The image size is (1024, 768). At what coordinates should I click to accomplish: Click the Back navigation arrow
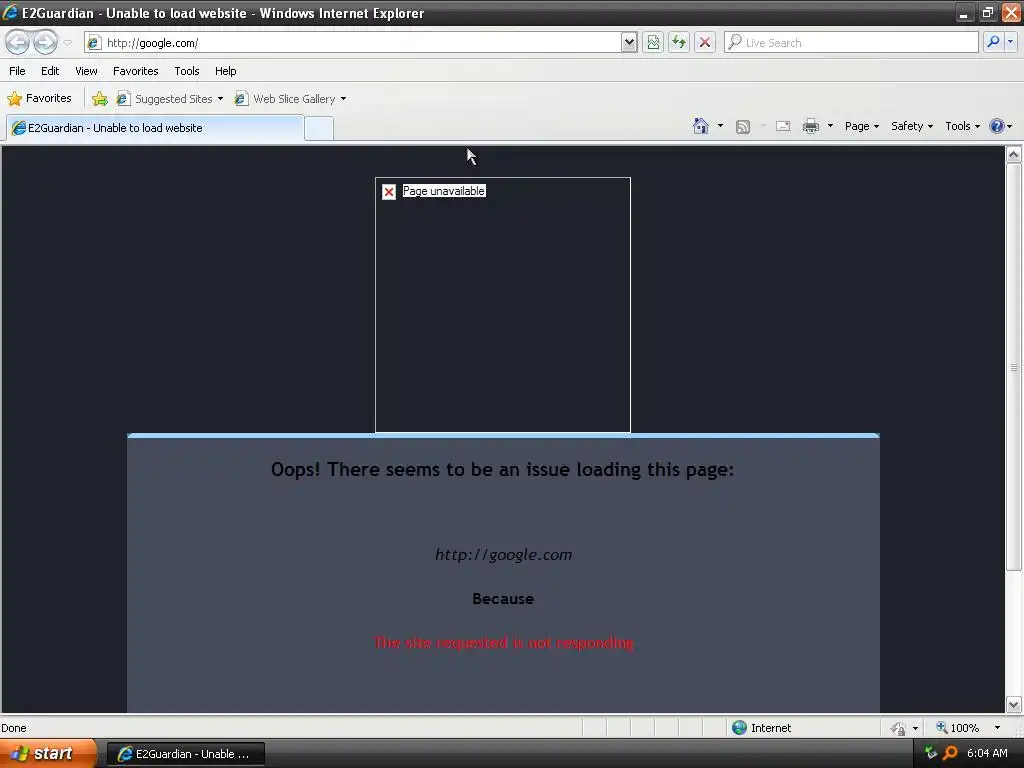click(x=18, y=42)
